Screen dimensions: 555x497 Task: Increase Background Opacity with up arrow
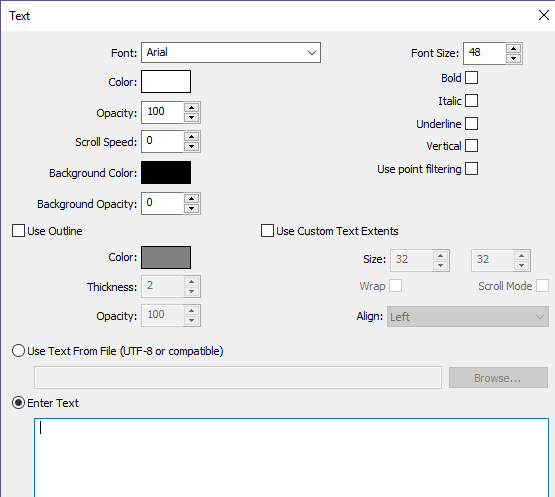(x=191, y=199)
